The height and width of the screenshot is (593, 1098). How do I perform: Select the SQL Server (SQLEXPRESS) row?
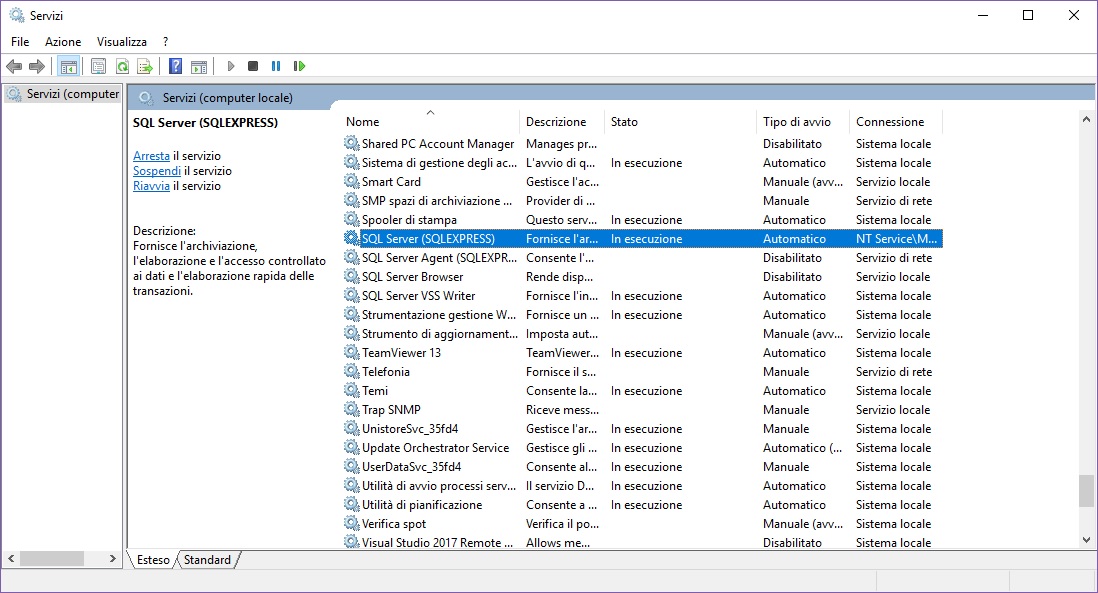[x=643, y=239]
